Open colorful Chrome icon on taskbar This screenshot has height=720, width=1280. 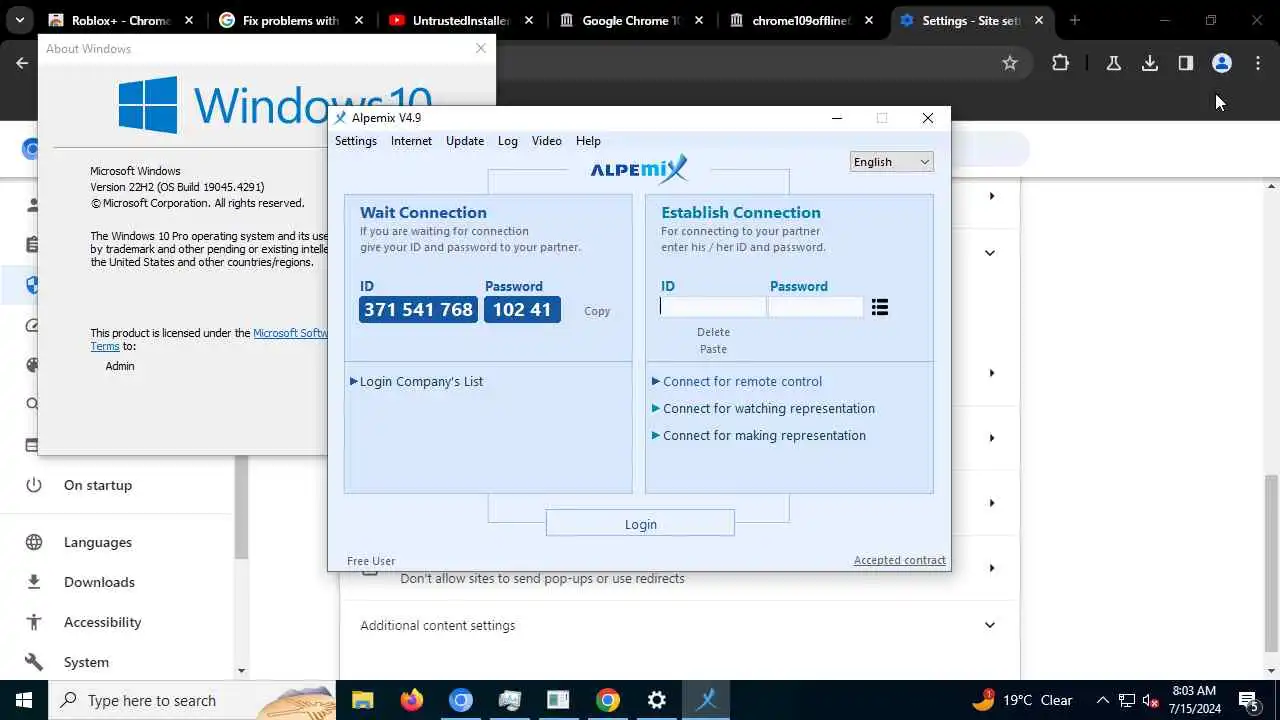(608, 700)
